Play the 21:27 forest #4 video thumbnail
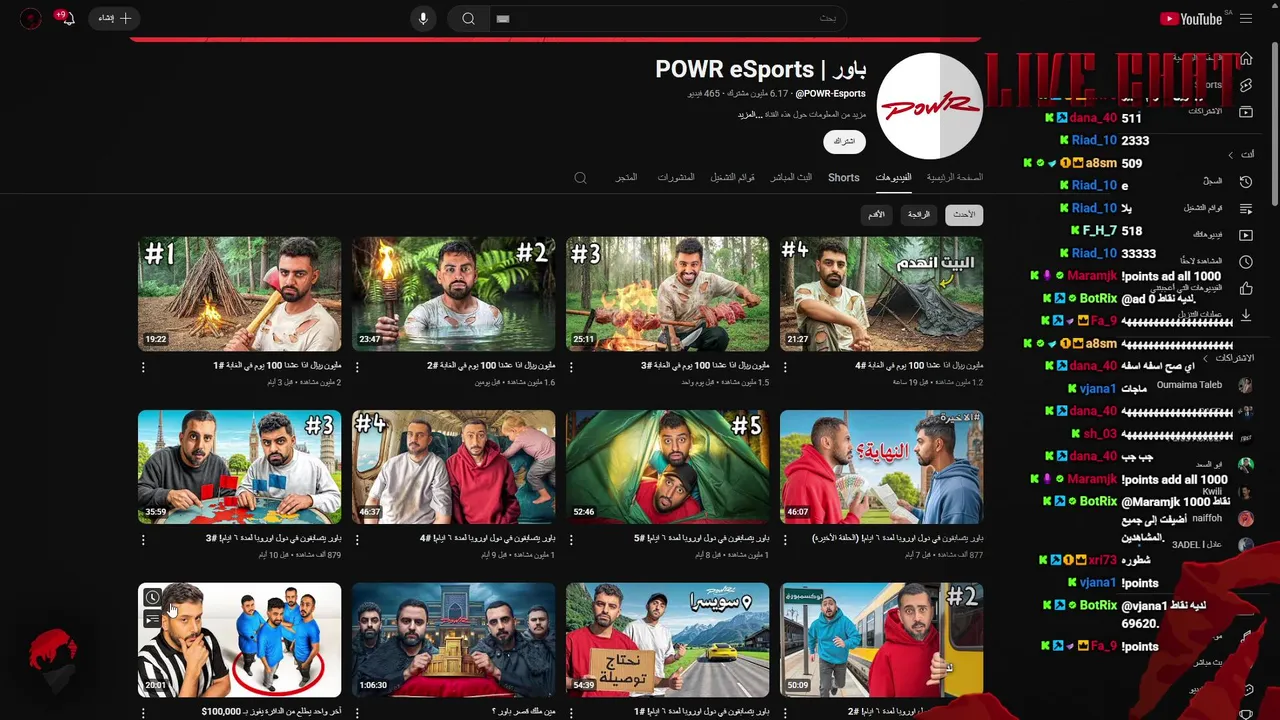 (882, 294)
